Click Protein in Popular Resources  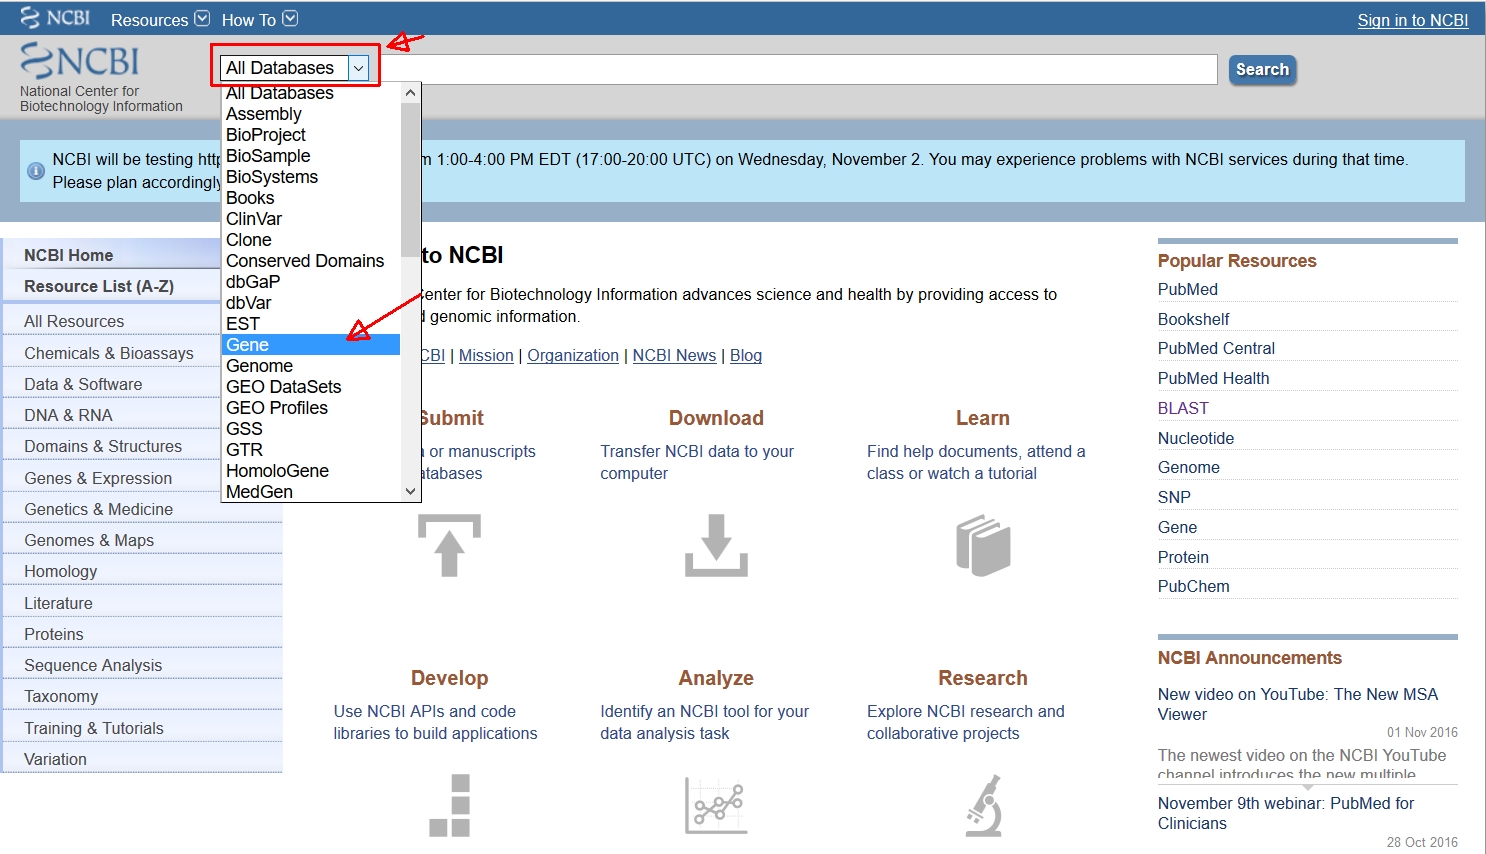[x=1183, y=557]
